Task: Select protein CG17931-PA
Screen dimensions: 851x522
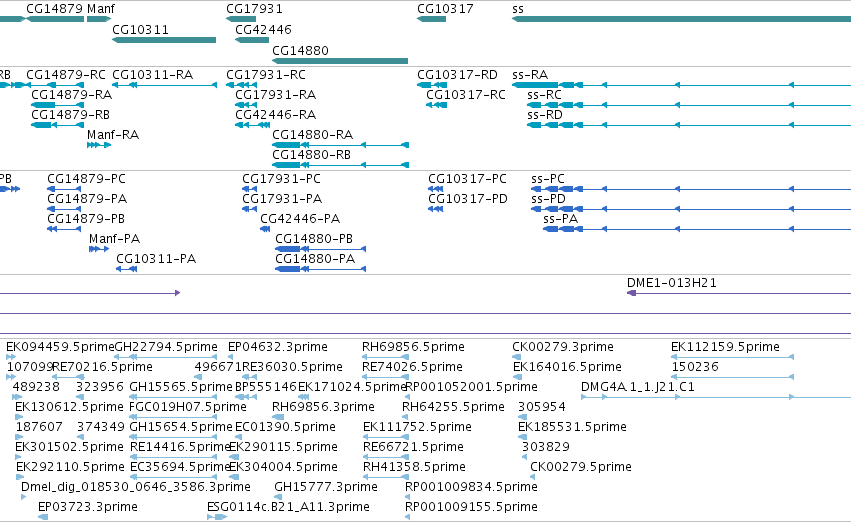Action: (282, 199)
